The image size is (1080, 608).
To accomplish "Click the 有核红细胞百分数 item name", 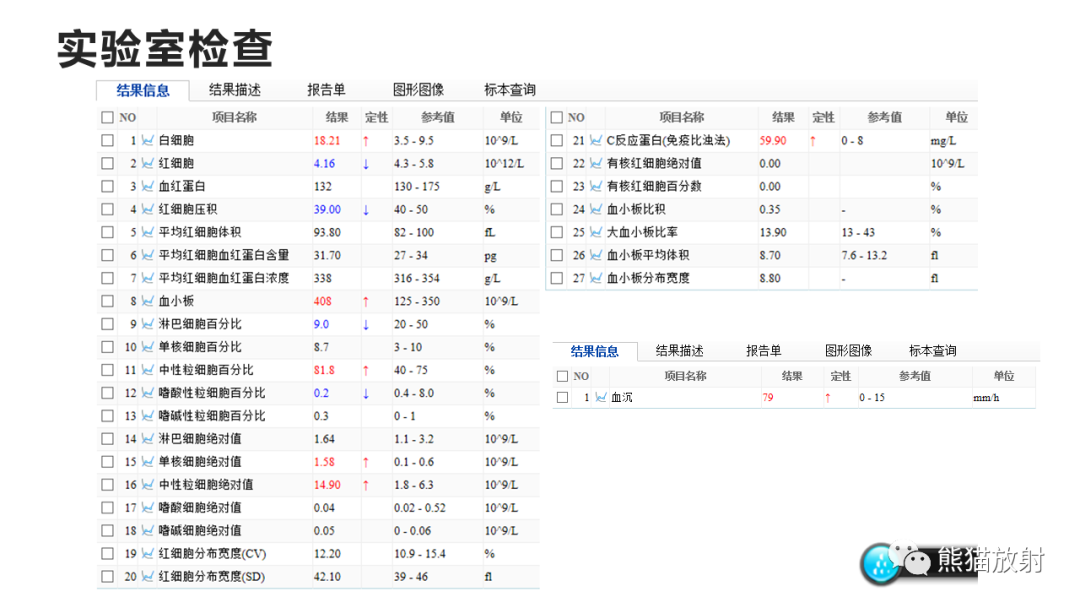I will click(654, 187).
